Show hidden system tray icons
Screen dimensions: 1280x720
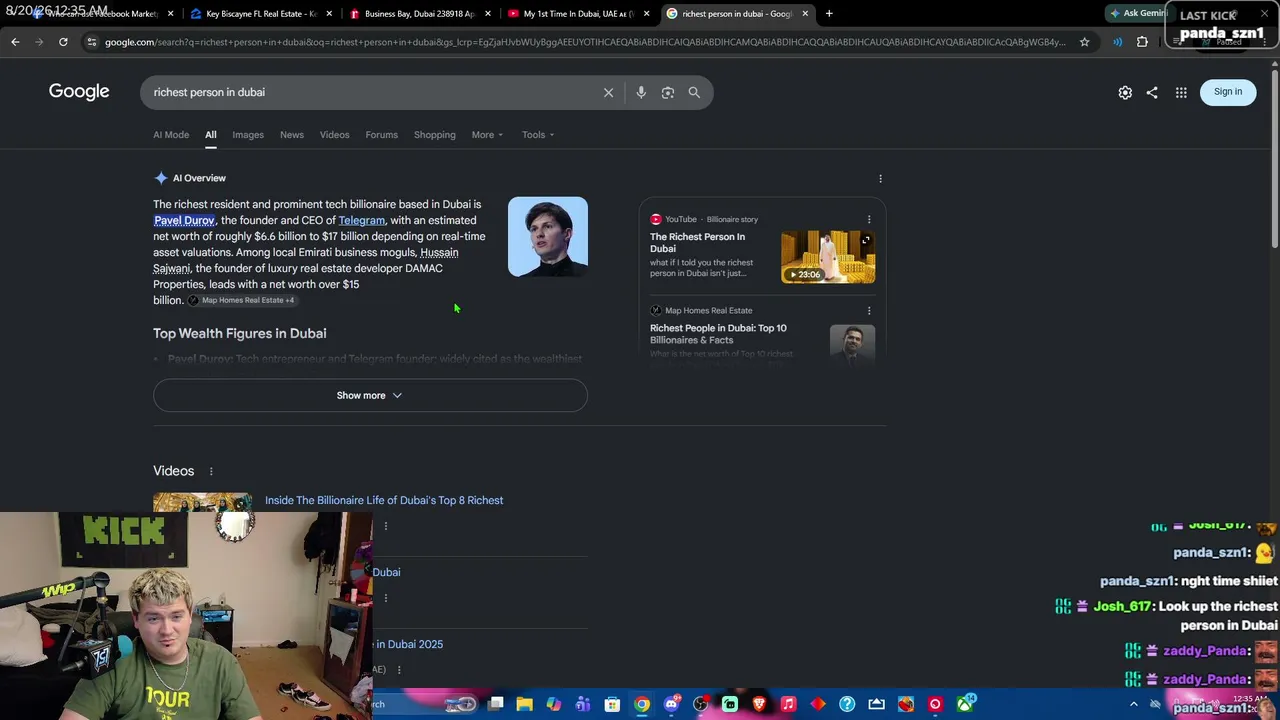tap(1133, 704)
